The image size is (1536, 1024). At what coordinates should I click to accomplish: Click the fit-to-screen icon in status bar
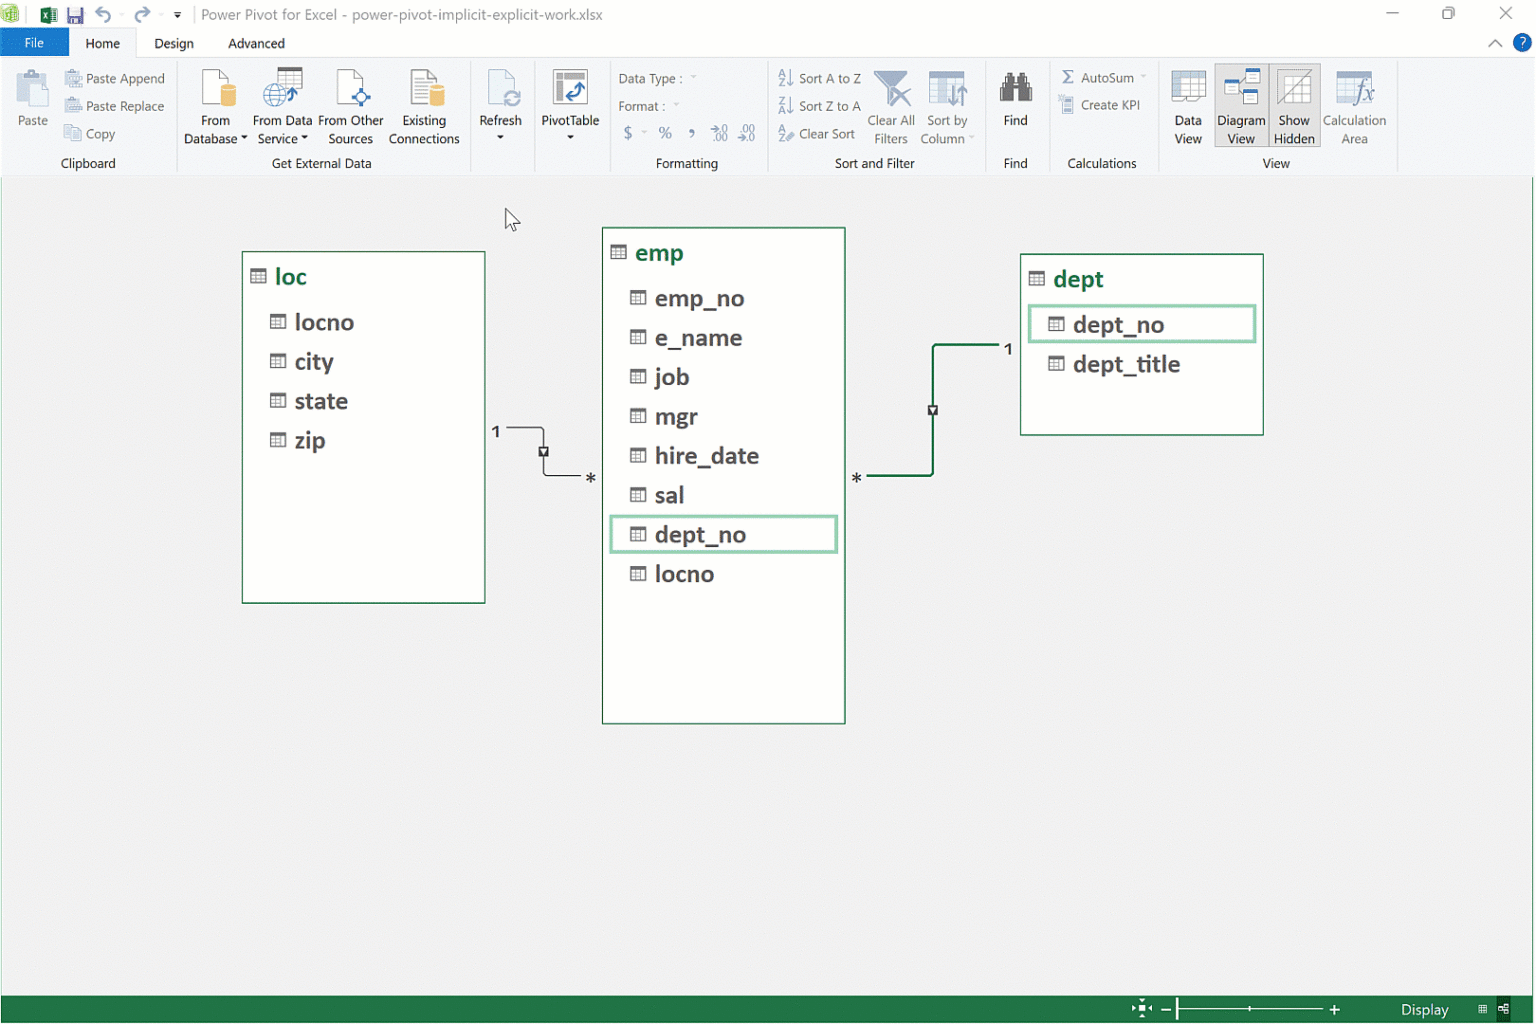click(x=1141, y=1009)
